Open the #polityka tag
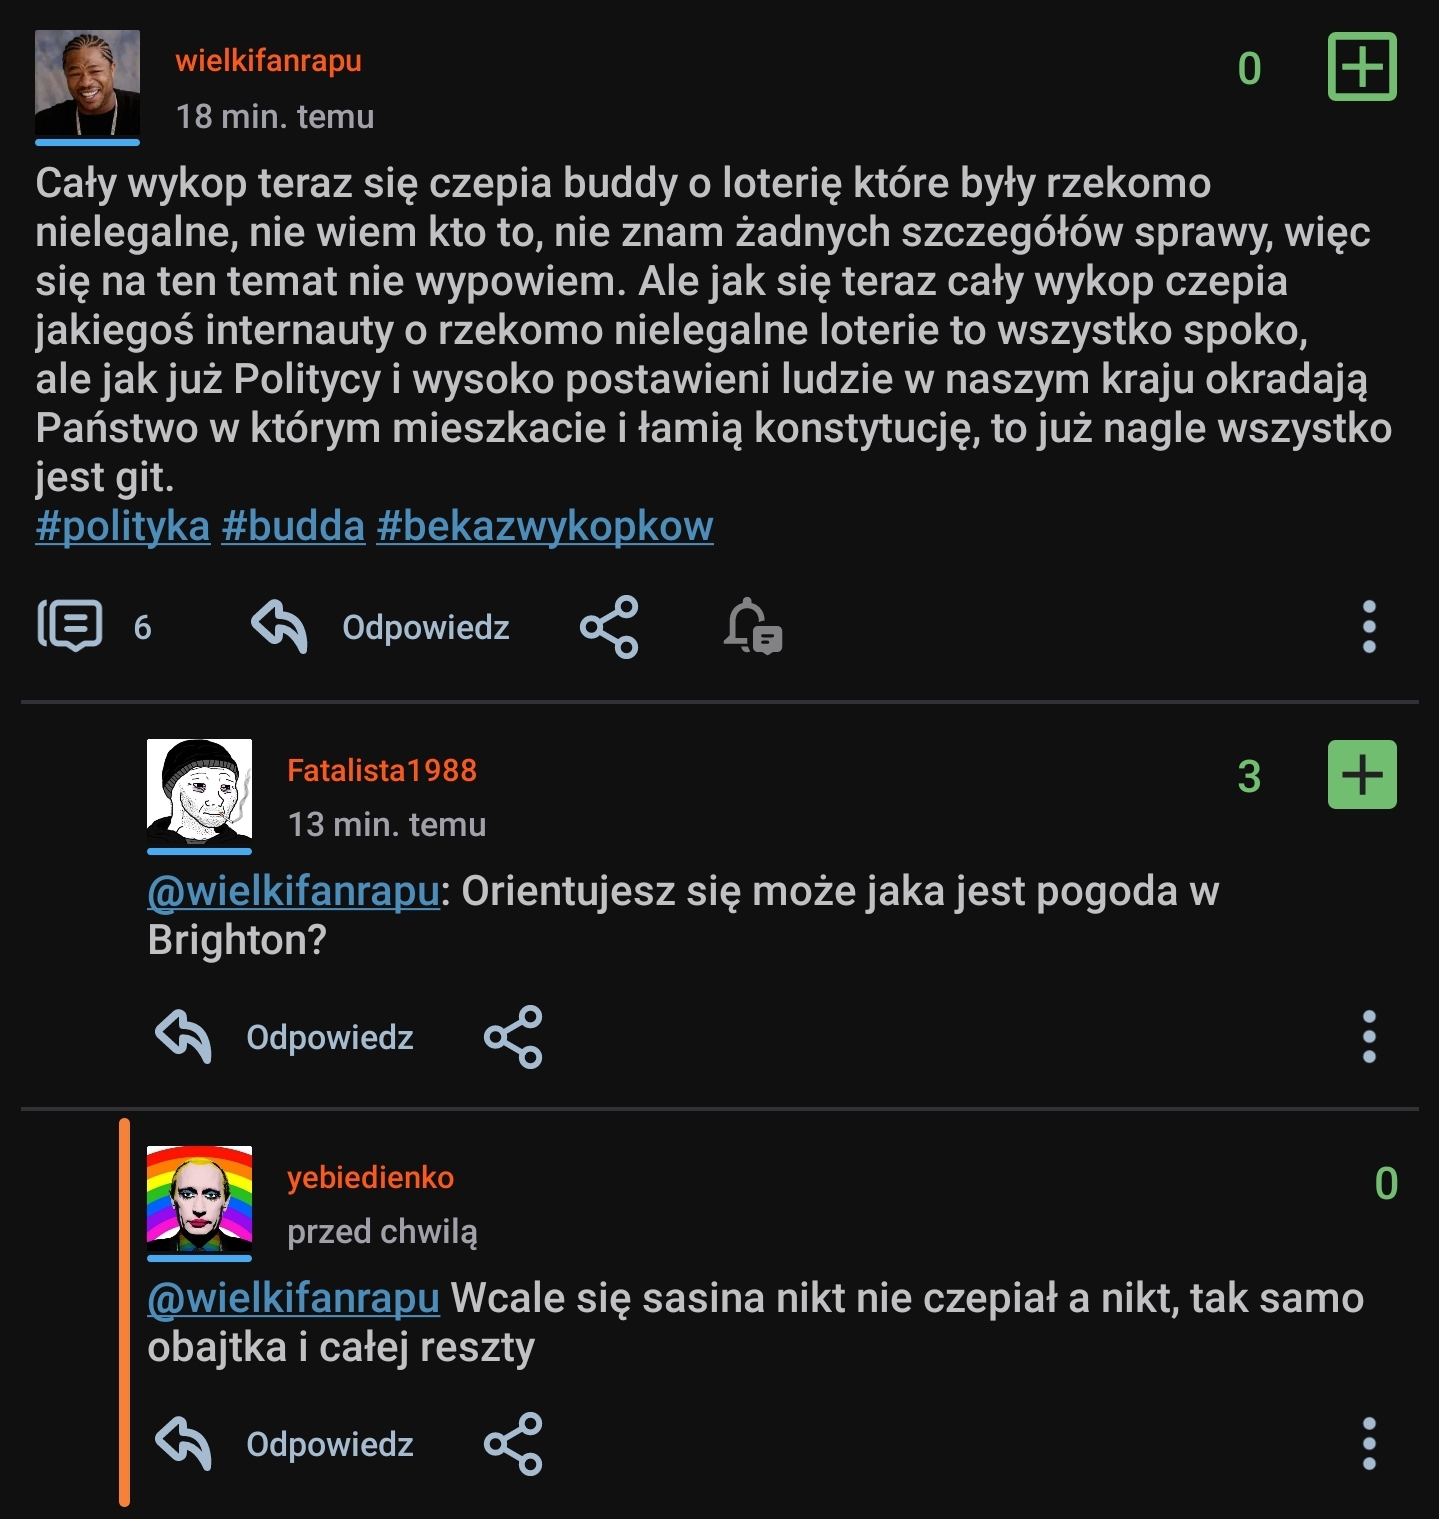 tap(122, 526)
